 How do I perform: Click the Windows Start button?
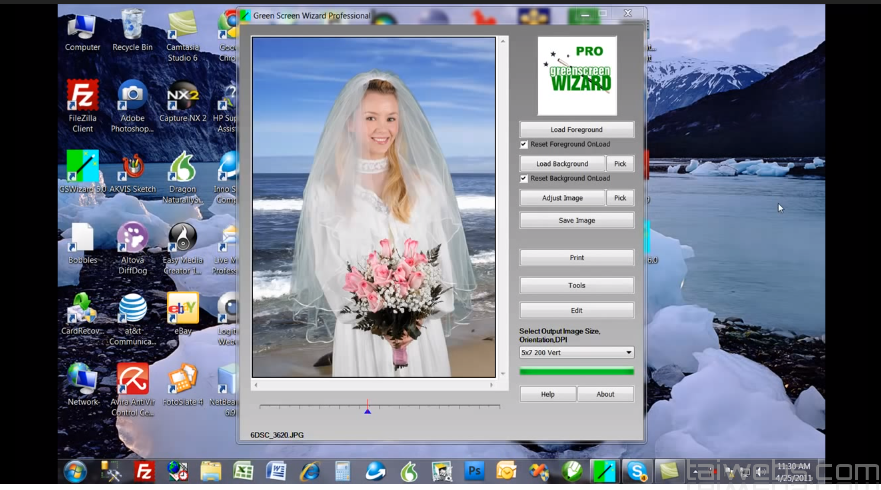[x=75, y=471]
